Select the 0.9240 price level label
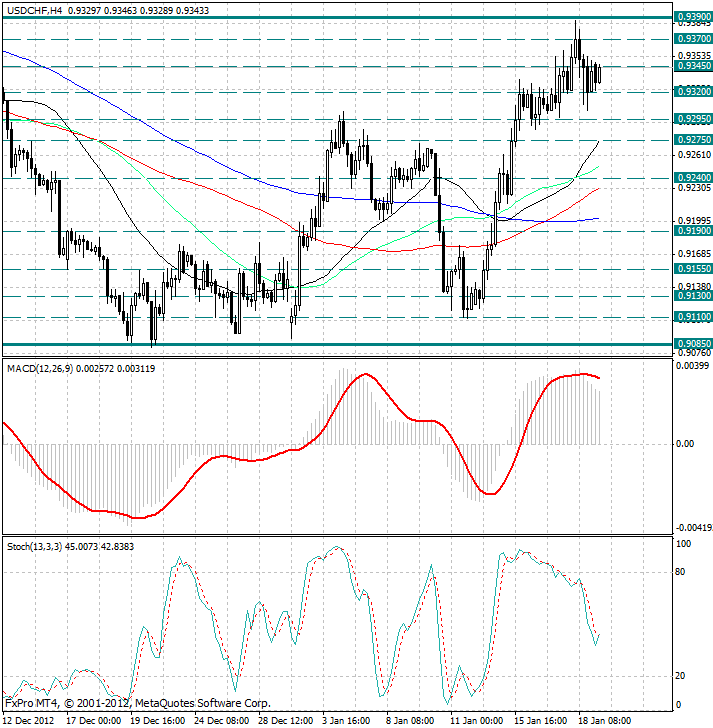Image resolution: width=713 pixels, height=728 pixels. click(x=693, y=177)
